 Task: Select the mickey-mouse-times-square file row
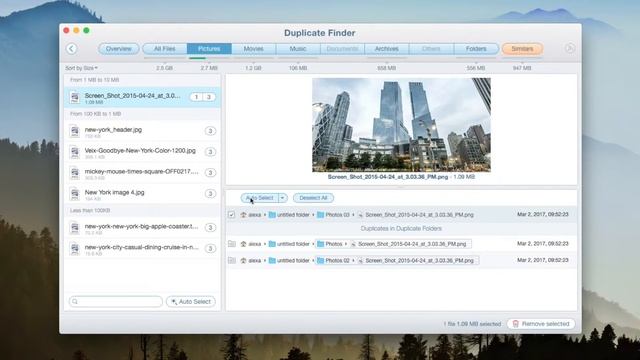tap(142, 173)
